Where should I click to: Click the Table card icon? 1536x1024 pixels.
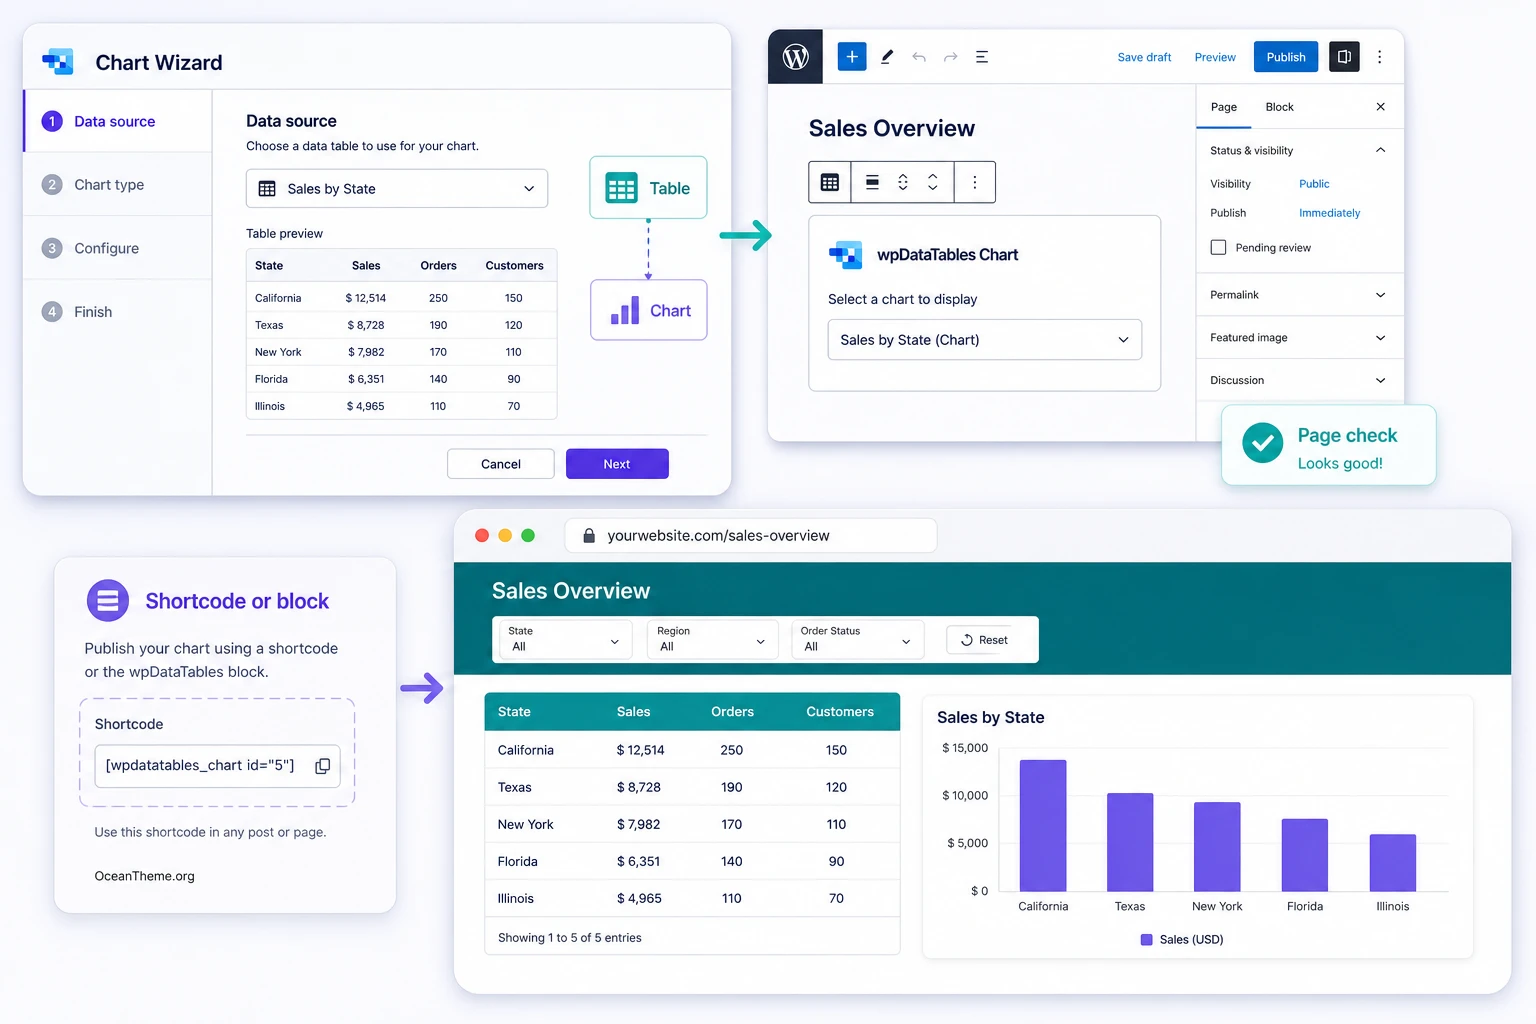621,188
